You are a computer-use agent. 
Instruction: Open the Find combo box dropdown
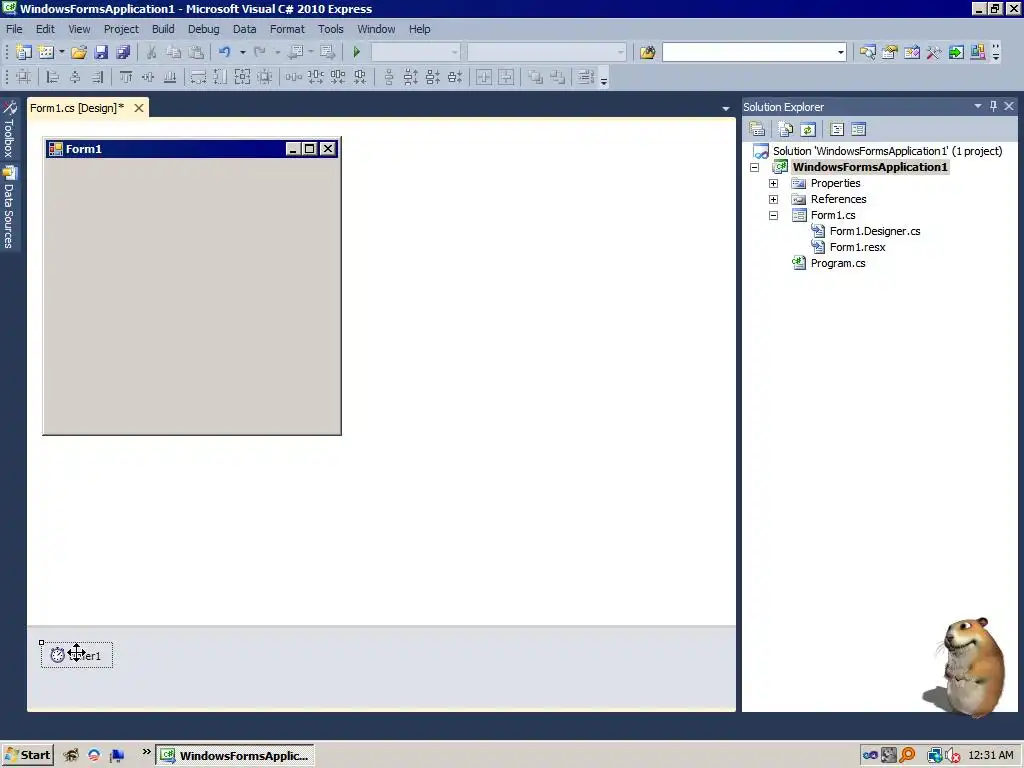[840, 52]
